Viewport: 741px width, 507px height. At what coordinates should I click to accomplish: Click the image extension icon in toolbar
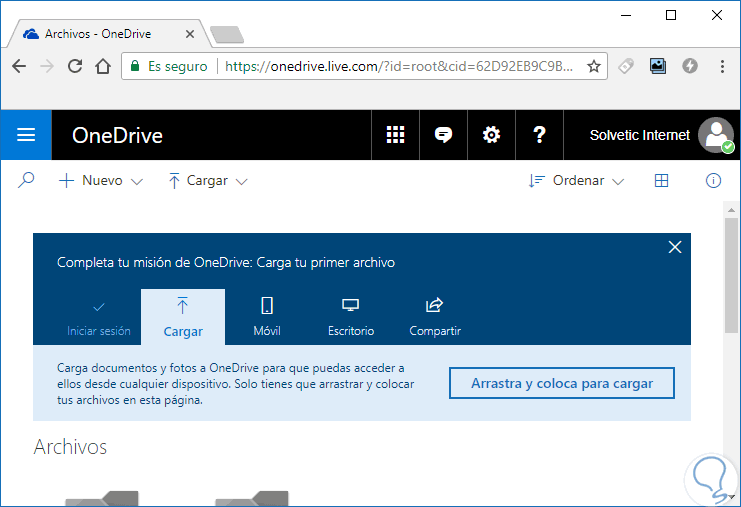[657, 66]
